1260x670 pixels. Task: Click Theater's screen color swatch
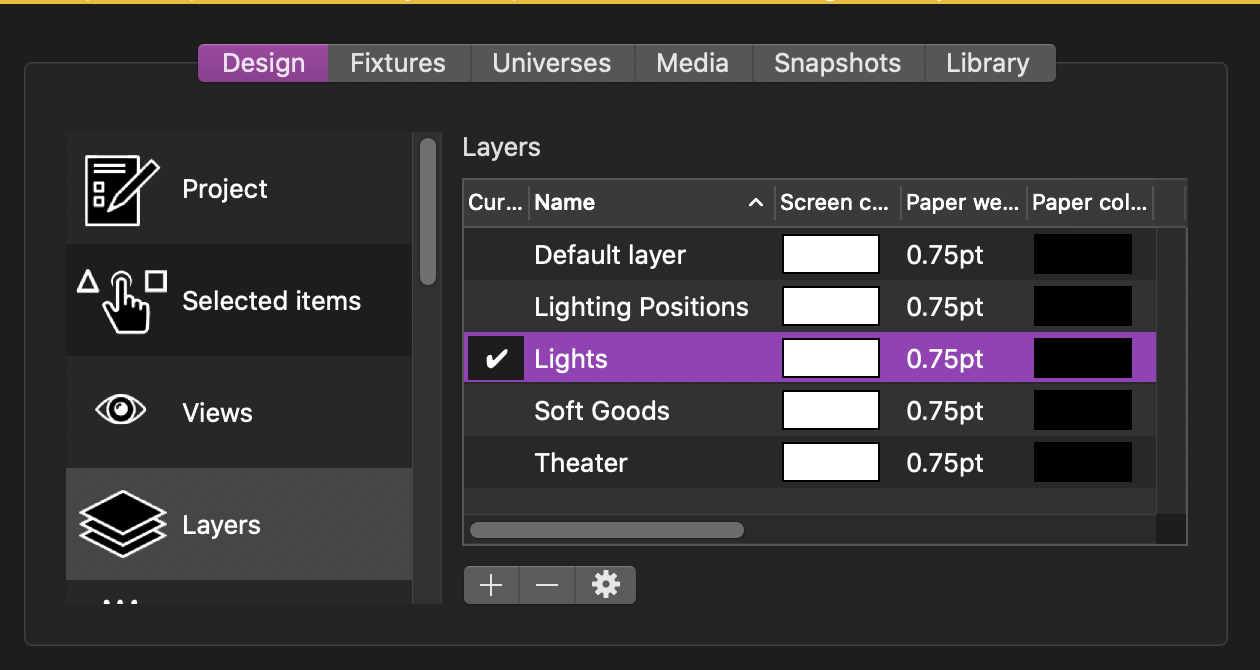(x=830, y=462)
